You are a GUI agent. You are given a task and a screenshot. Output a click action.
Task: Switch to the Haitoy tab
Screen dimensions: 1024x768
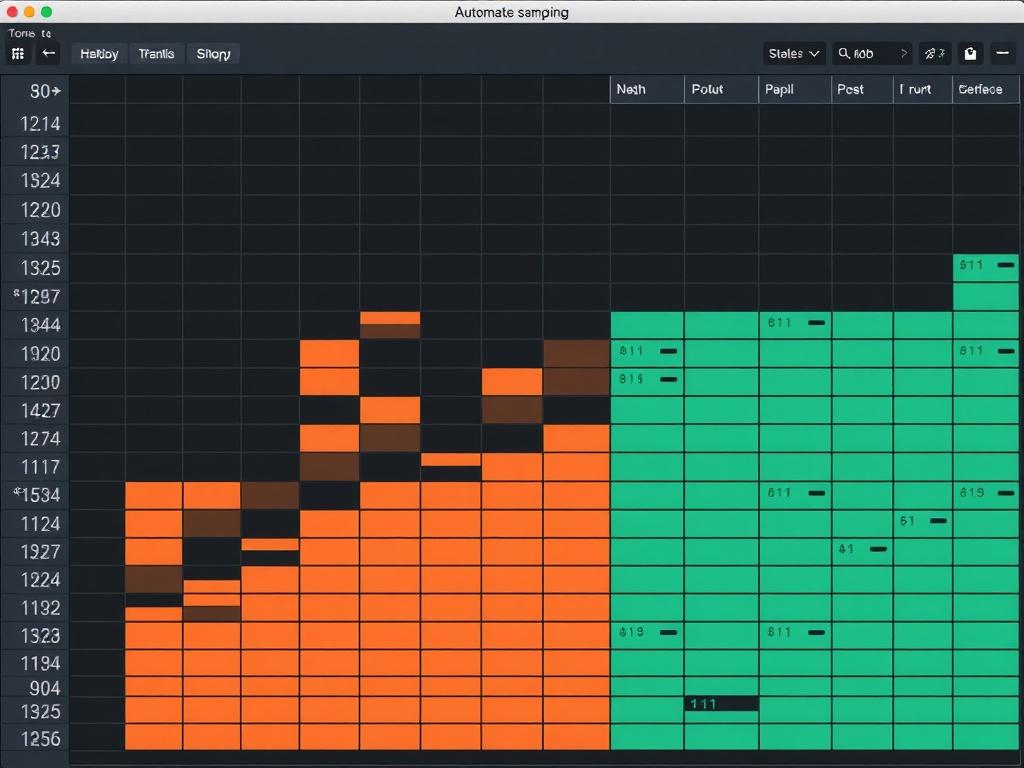pos(99,54)
